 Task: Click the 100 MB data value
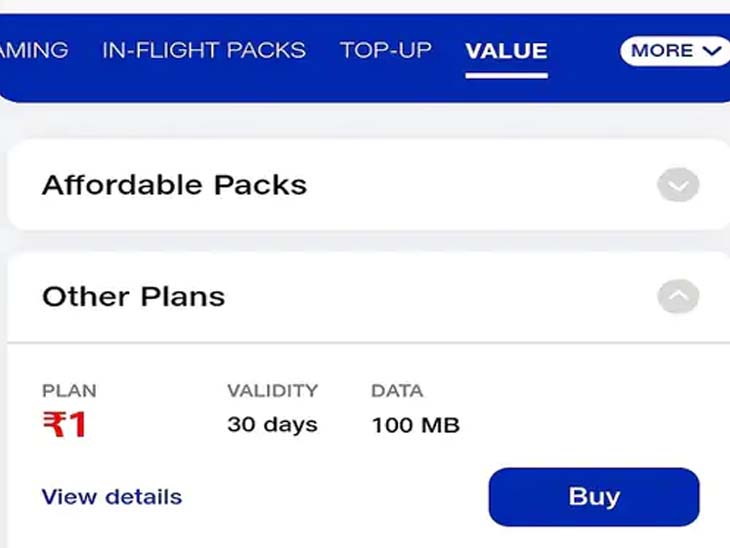click(415, 425)
